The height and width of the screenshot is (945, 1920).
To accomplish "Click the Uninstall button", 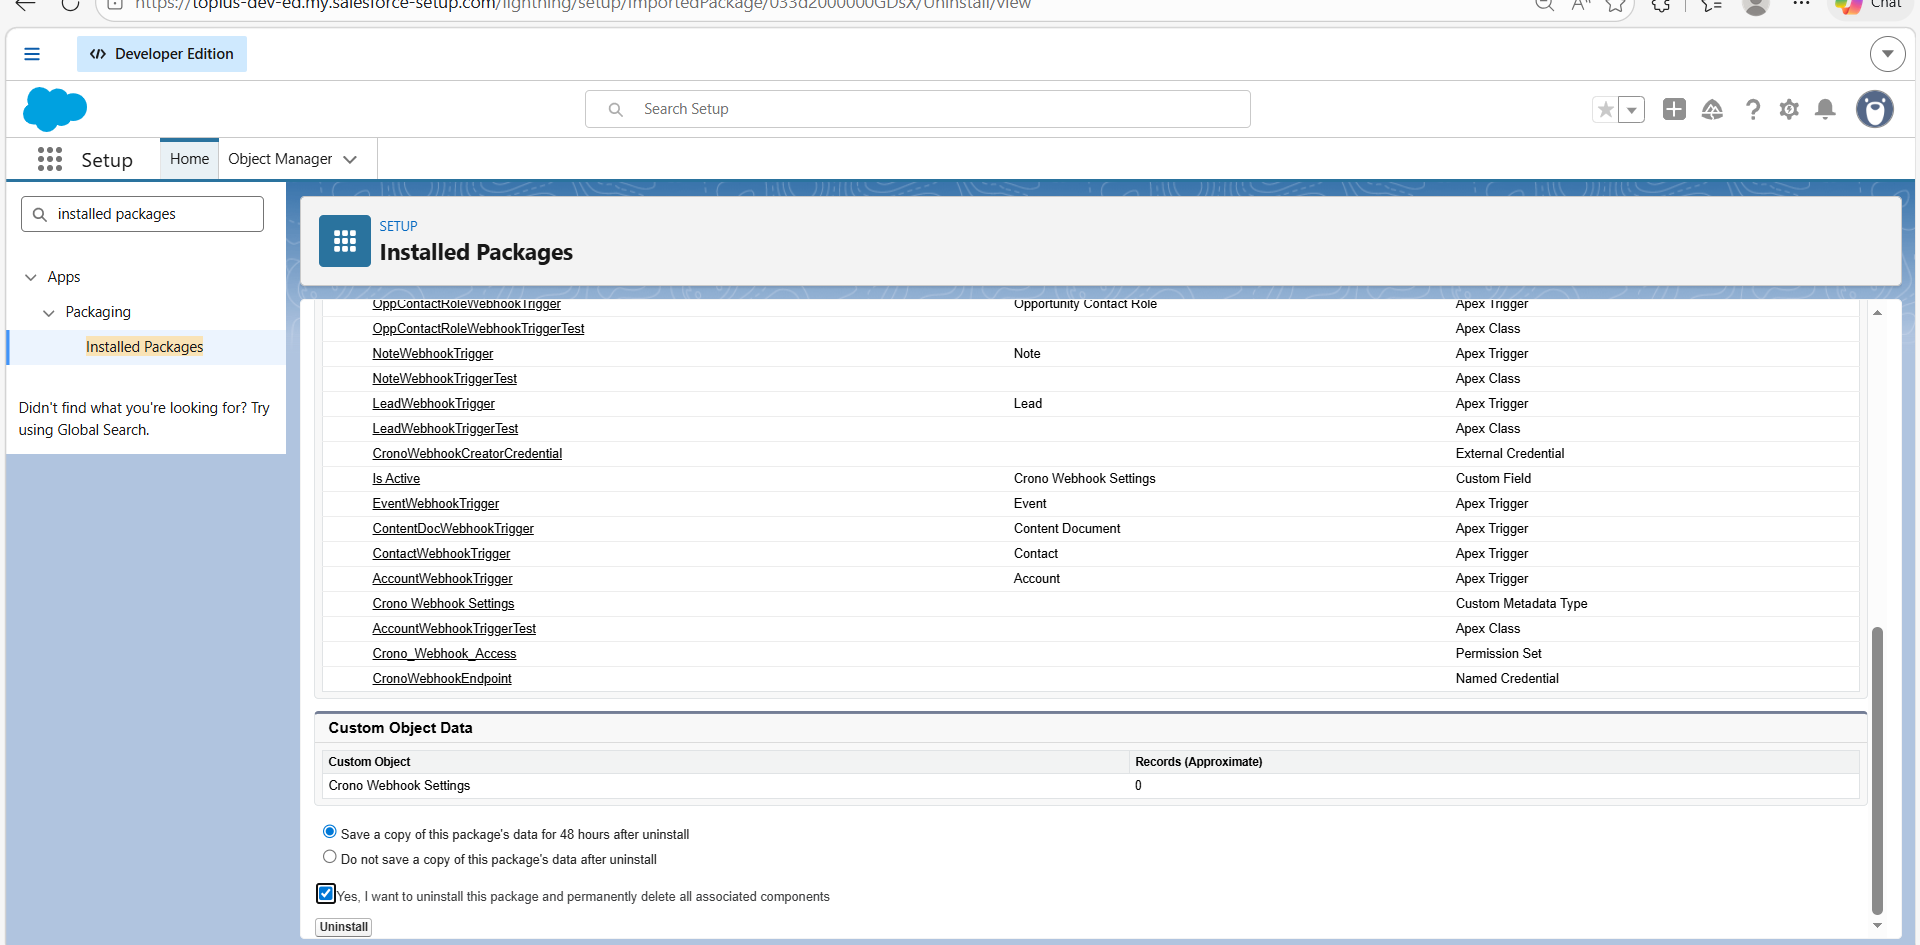I will (344, 927).
